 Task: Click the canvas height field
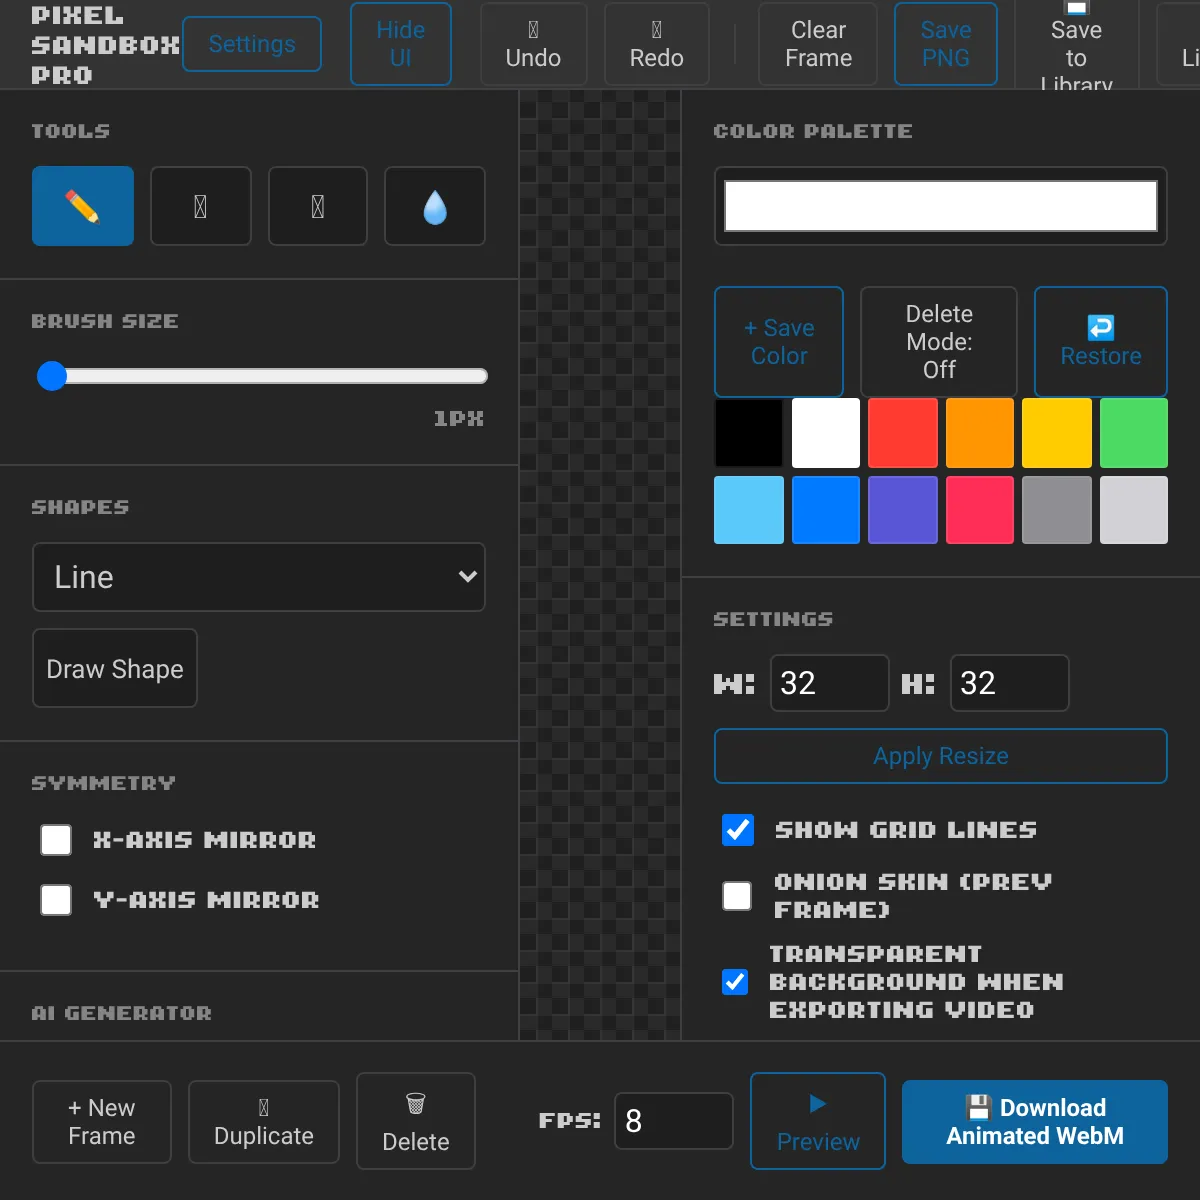coord(1010,683)
